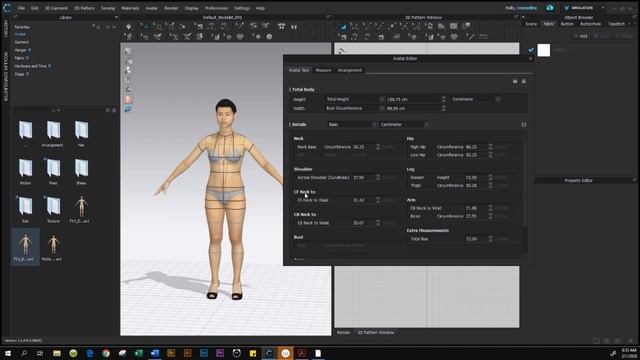This screenshot has height=360, width=640.
Task: Increment Total Height stepper in Avatar Editor
Action: [443, 98]
